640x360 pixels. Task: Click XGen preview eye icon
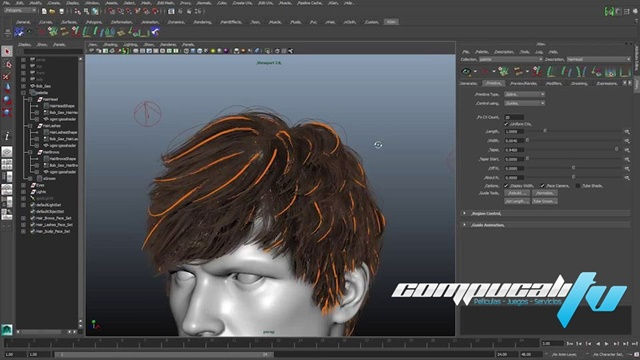tap(466, 72)
